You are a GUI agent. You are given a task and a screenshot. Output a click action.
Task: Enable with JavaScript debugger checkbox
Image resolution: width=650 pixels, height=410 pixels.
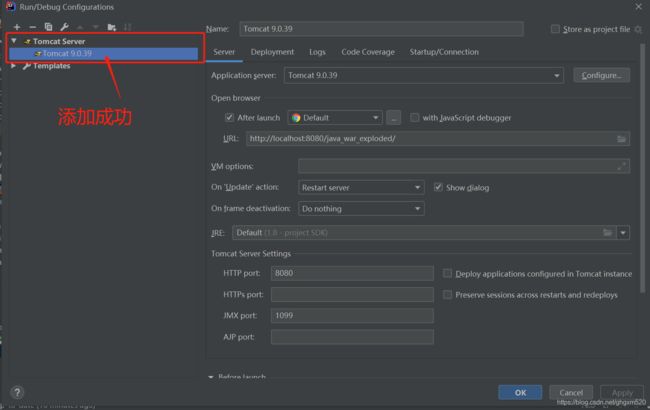(415, 118)
